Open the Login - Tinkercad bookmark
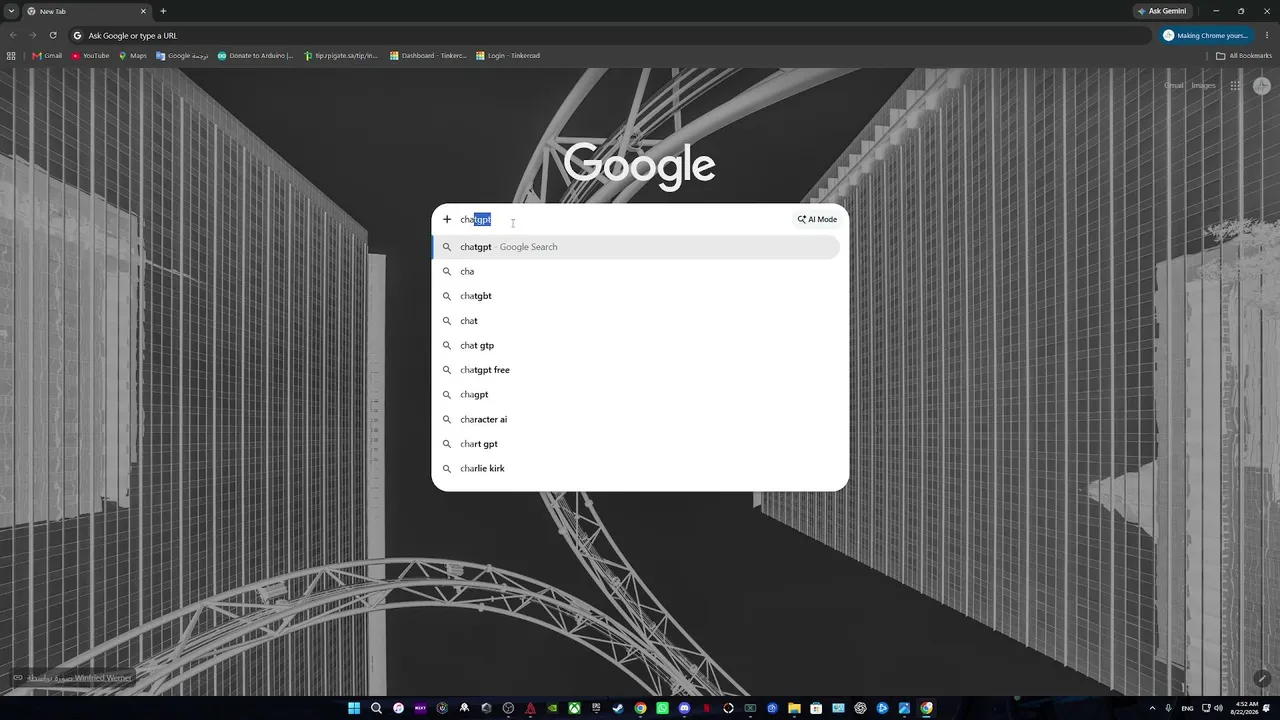The height and width of the screenshot is (720, 1280). 508,56
